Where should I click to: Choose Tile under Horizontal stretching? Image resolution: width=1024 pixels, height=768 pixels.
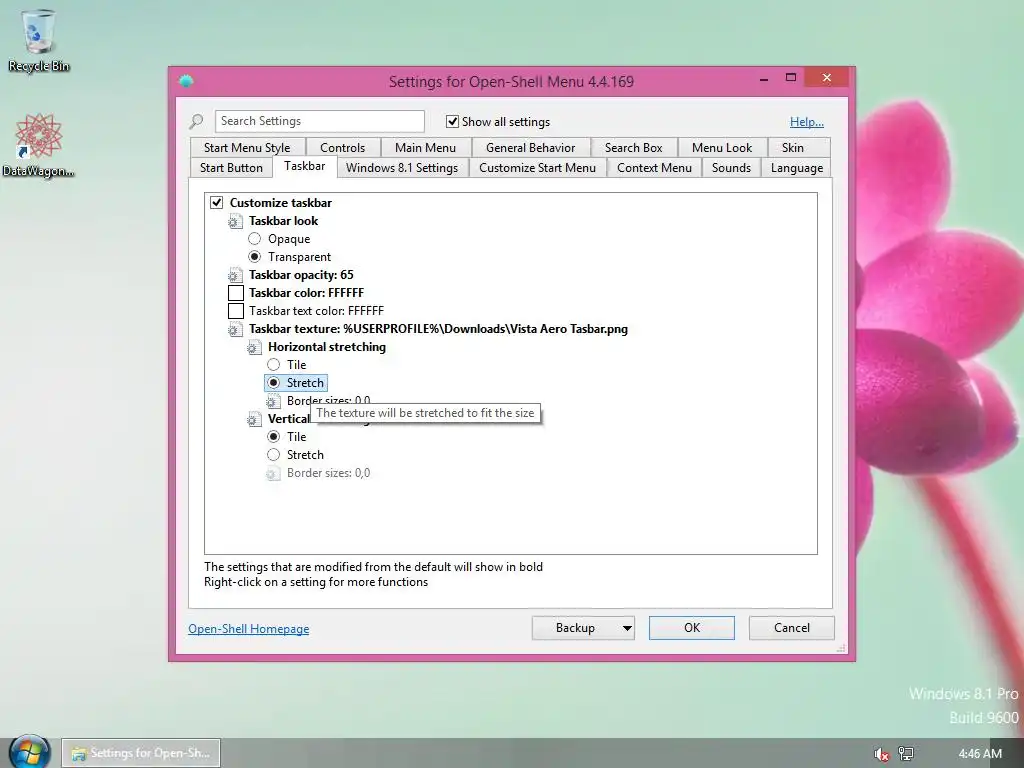pos(274,364)
